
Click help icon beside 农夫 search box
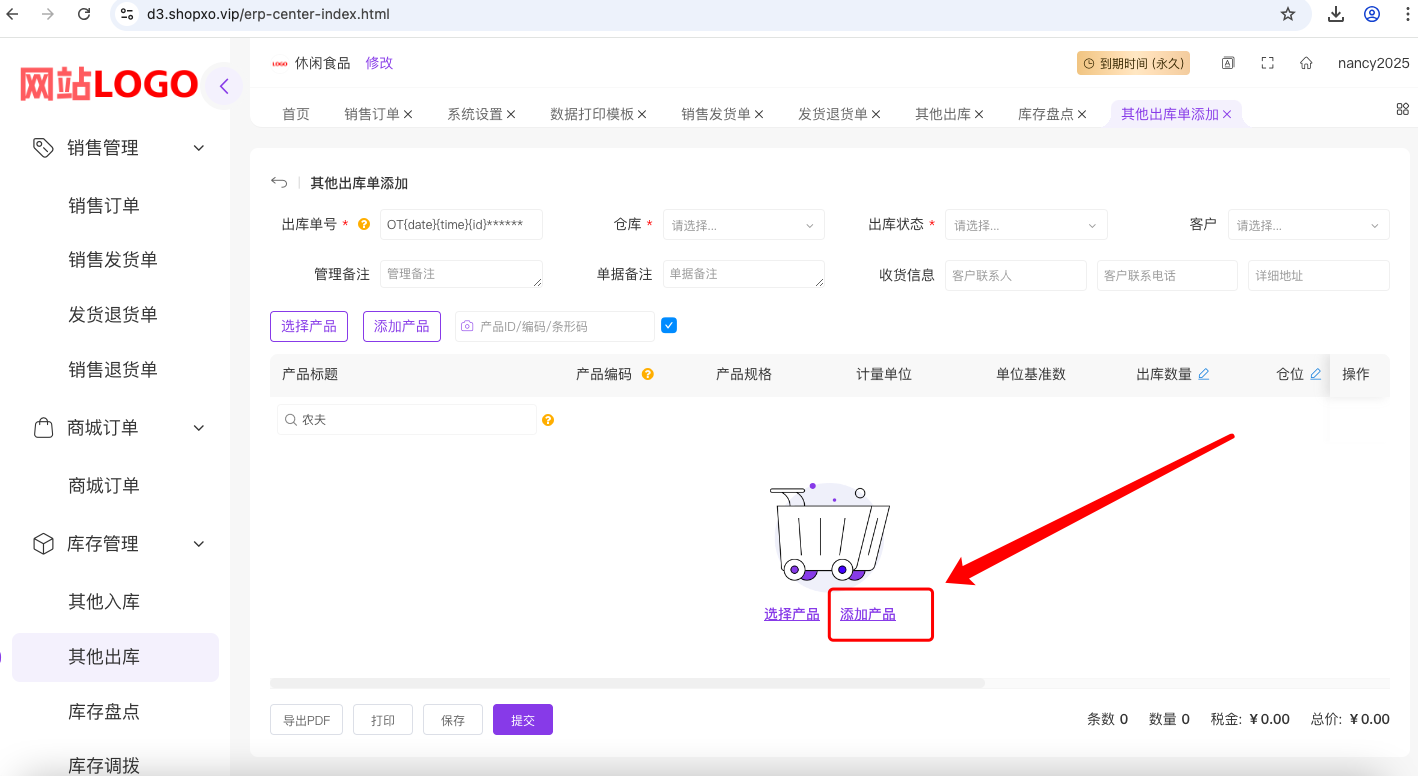(x=548, y=420)
